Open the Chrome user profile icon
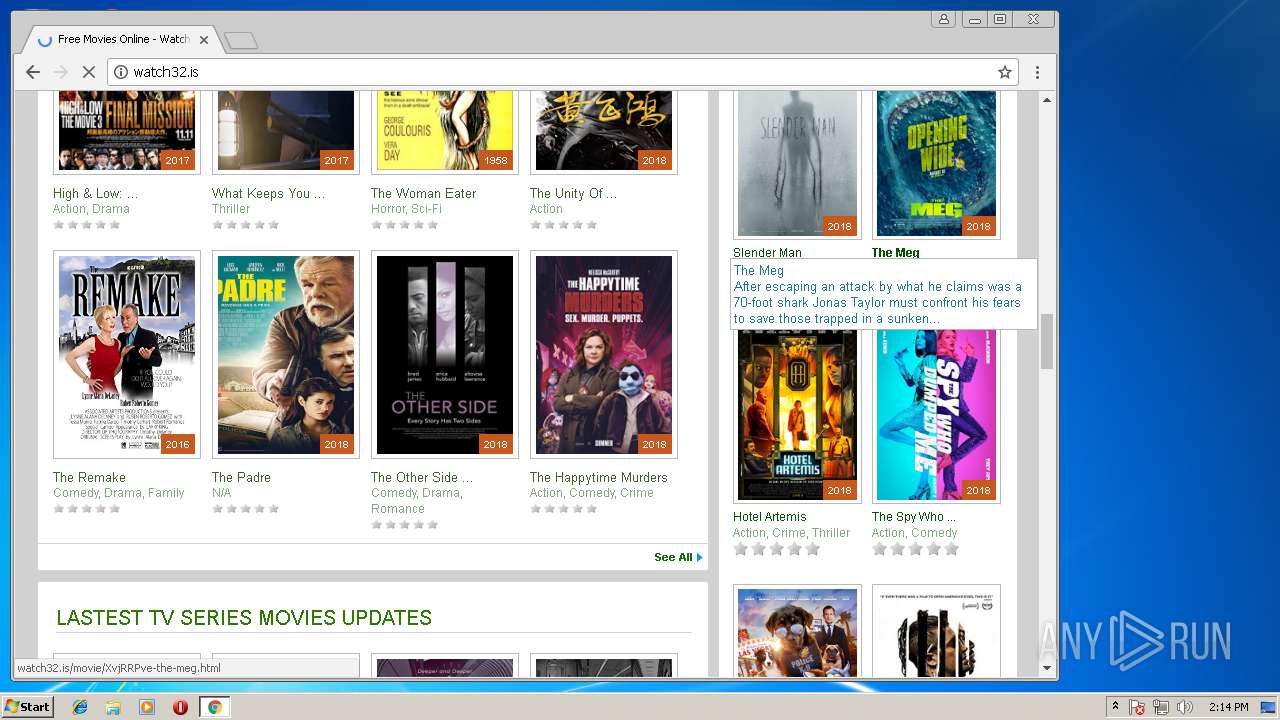Image resolution: width=1280 pixels, height=720 pixels. (943, 19)
